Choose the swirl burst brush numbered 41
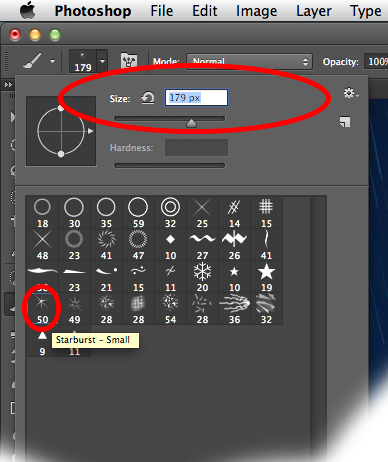Screen dimensions: 388x462 point(106,245)
